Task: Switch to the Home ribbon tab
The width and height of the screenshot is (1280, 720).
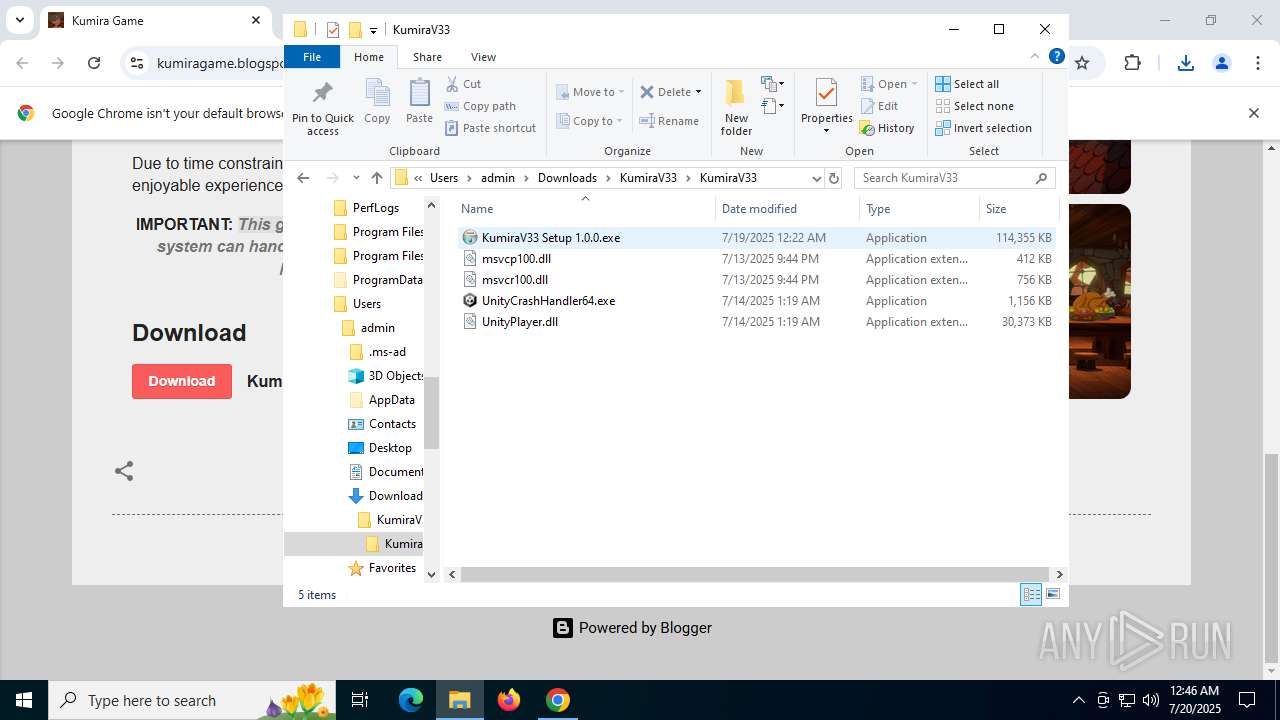Action: point(369,57)
